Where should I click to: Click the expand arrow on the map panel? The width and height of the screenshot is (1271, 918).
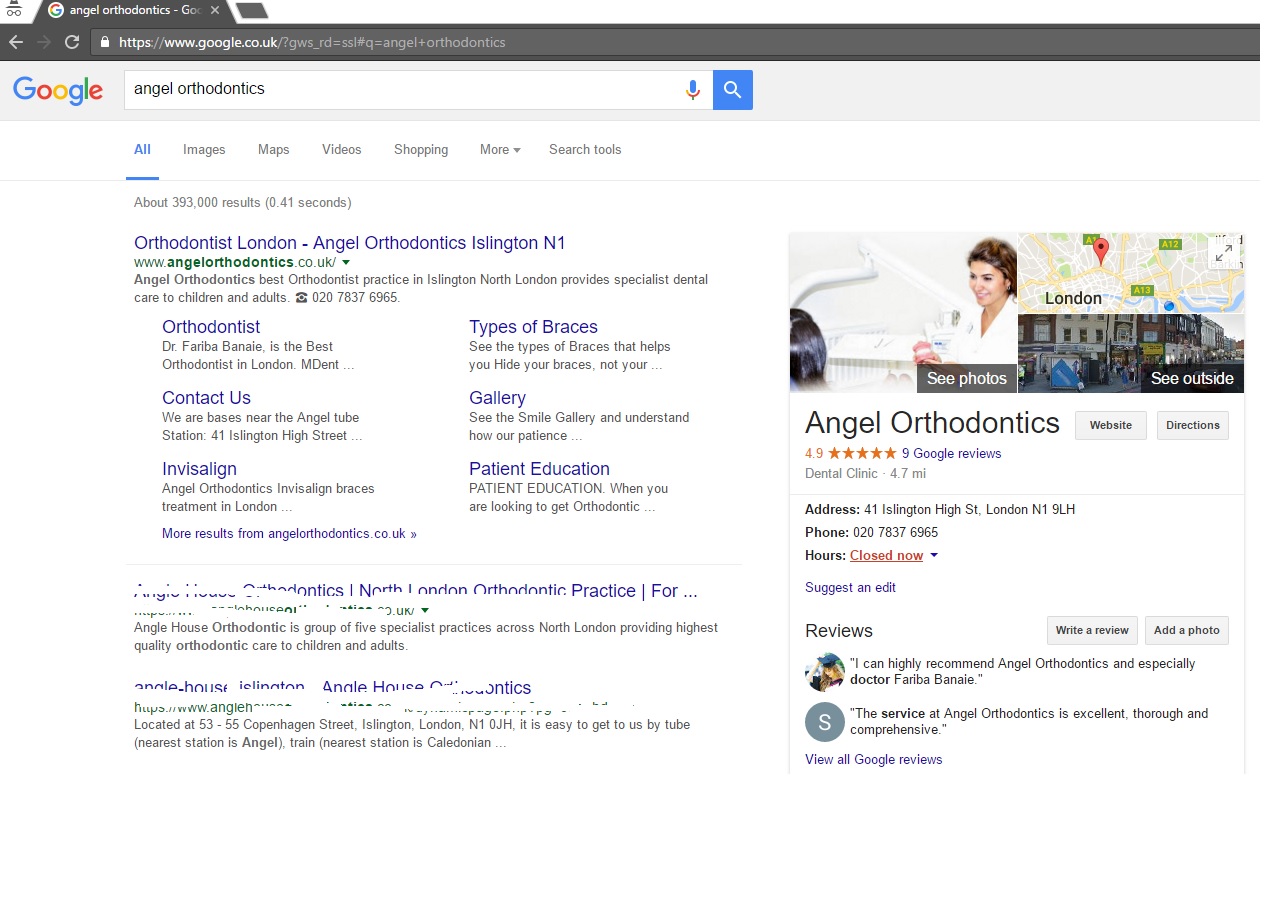1223,252
